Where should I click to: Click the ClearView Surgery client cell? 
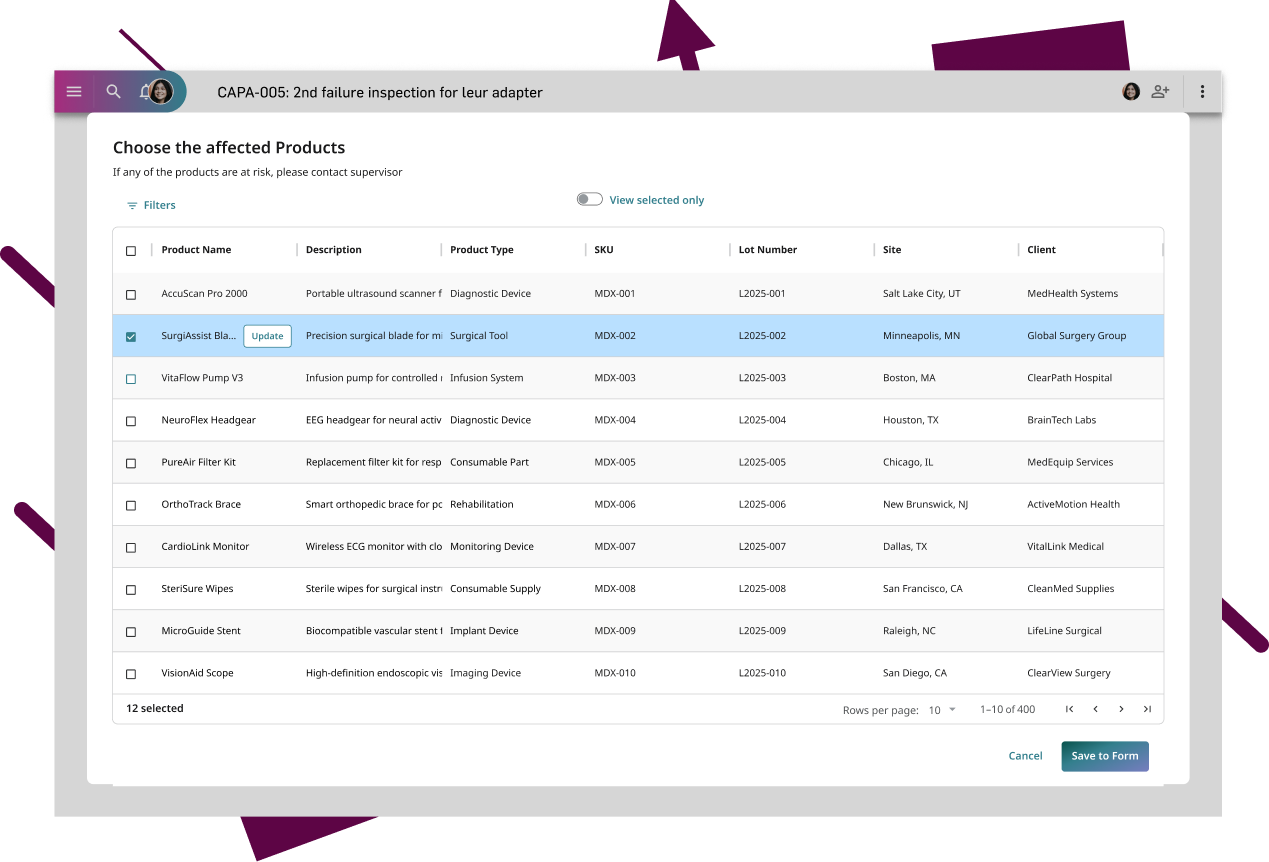pyautogui.click(x=1069, y=672)
